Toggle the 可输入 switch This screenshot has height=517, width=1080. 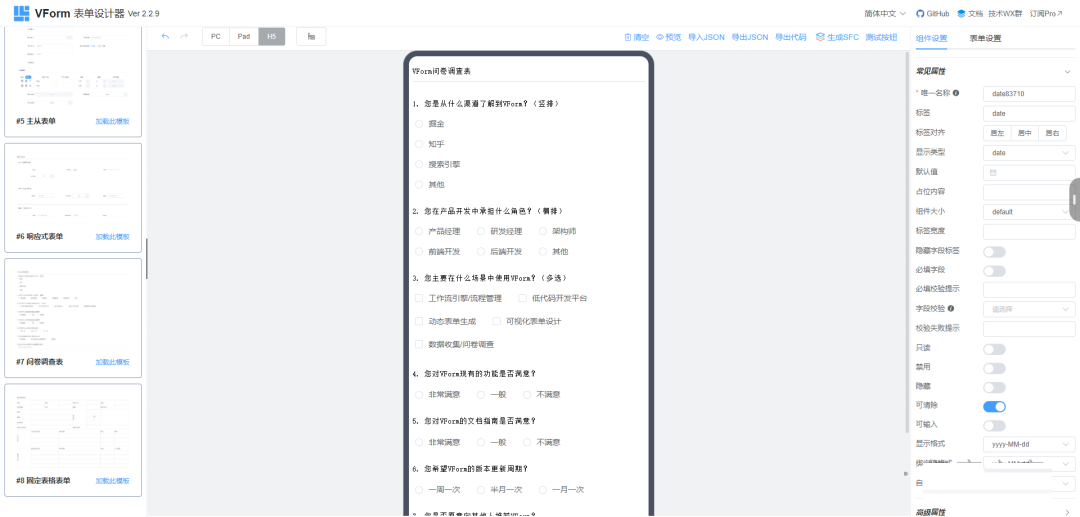994,426
